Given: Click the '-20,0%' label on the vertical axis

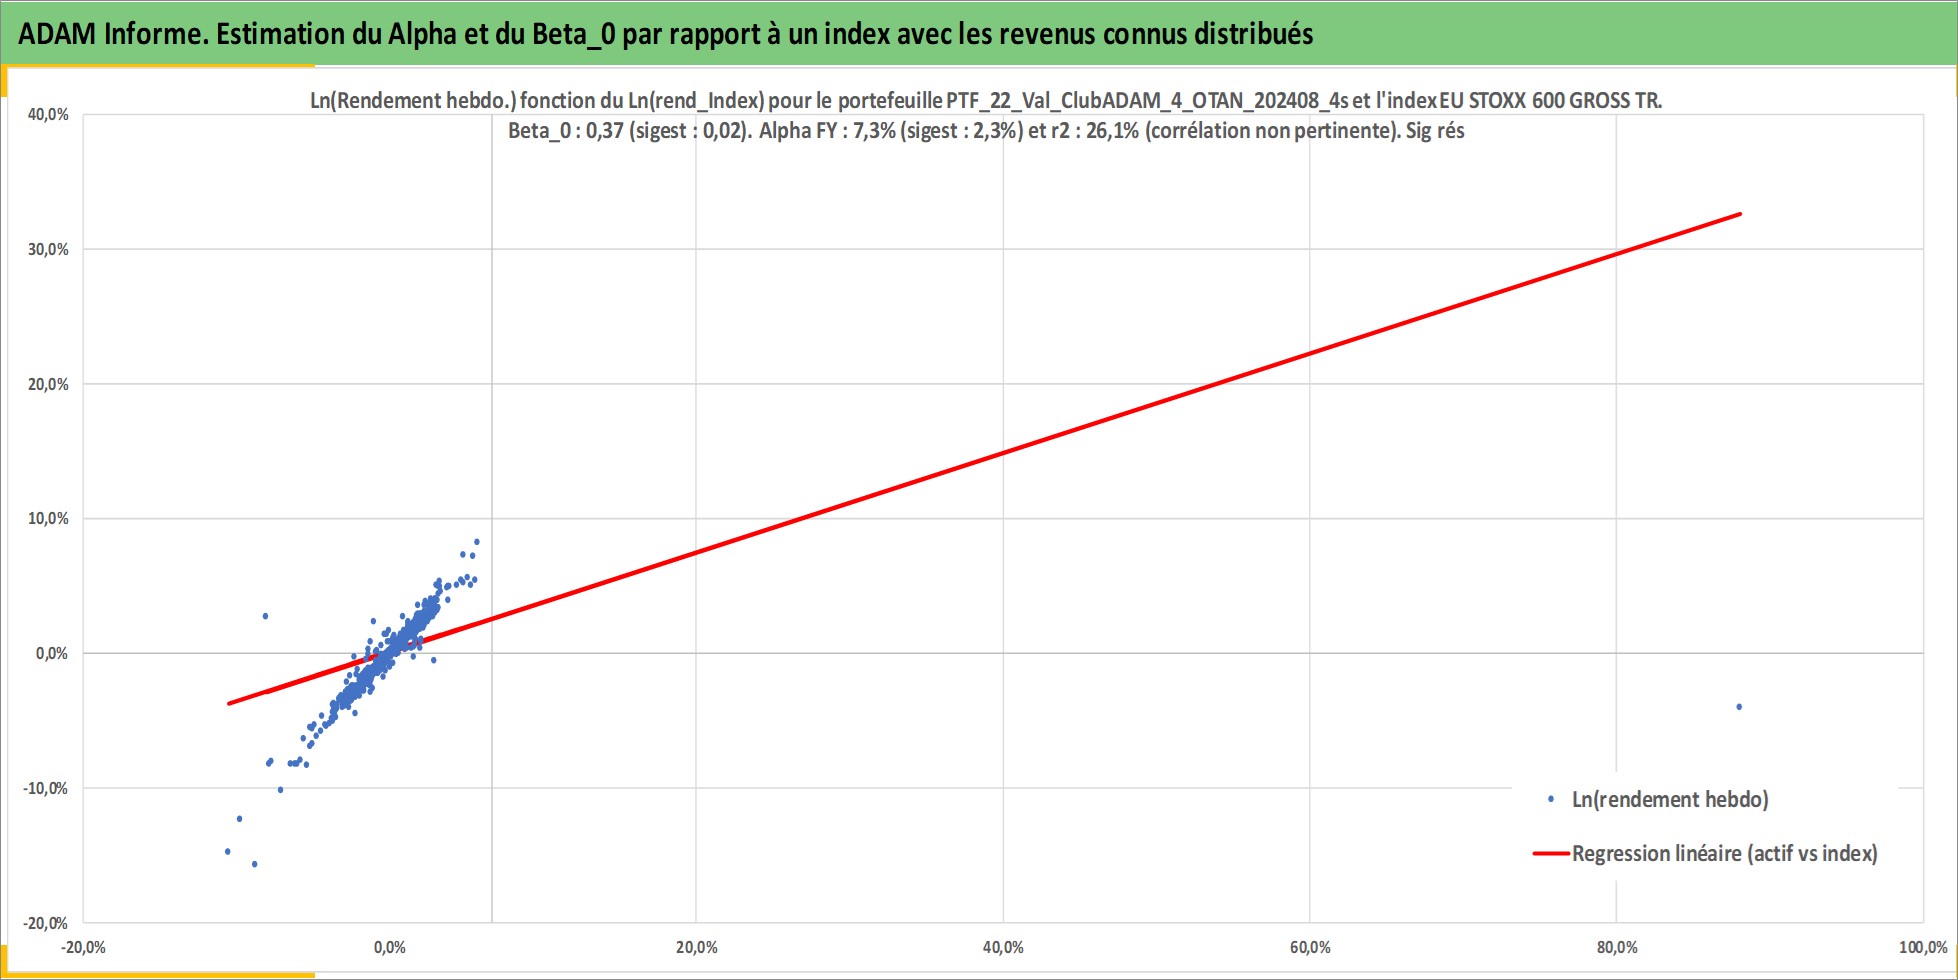Looking at the screenshot, I should click(46, 924).
